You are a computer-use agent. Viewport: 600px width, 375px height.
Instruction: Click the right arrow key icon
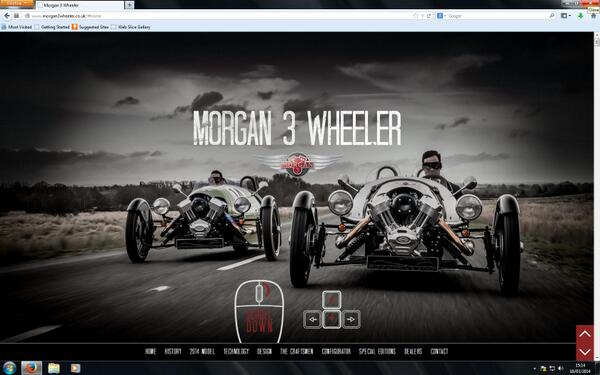tap(351, 320)
